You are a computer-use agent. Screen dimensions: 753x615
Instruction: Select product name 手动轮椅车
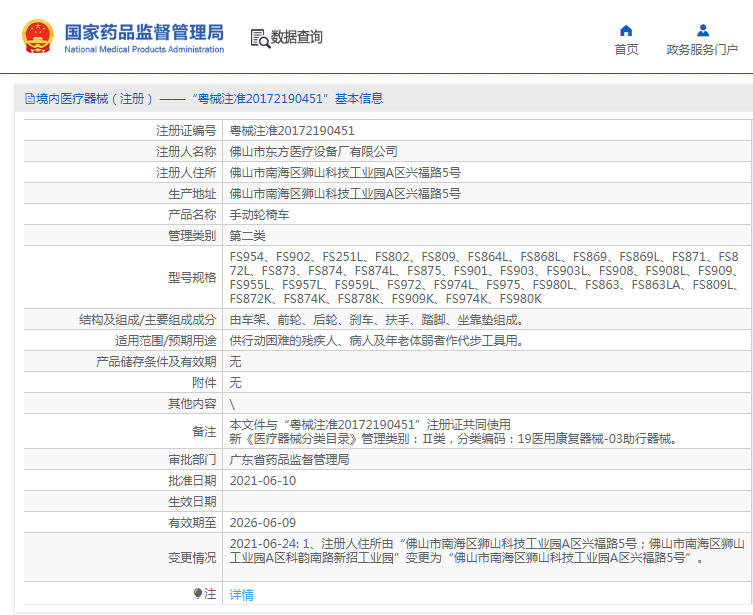coord(259,215)
